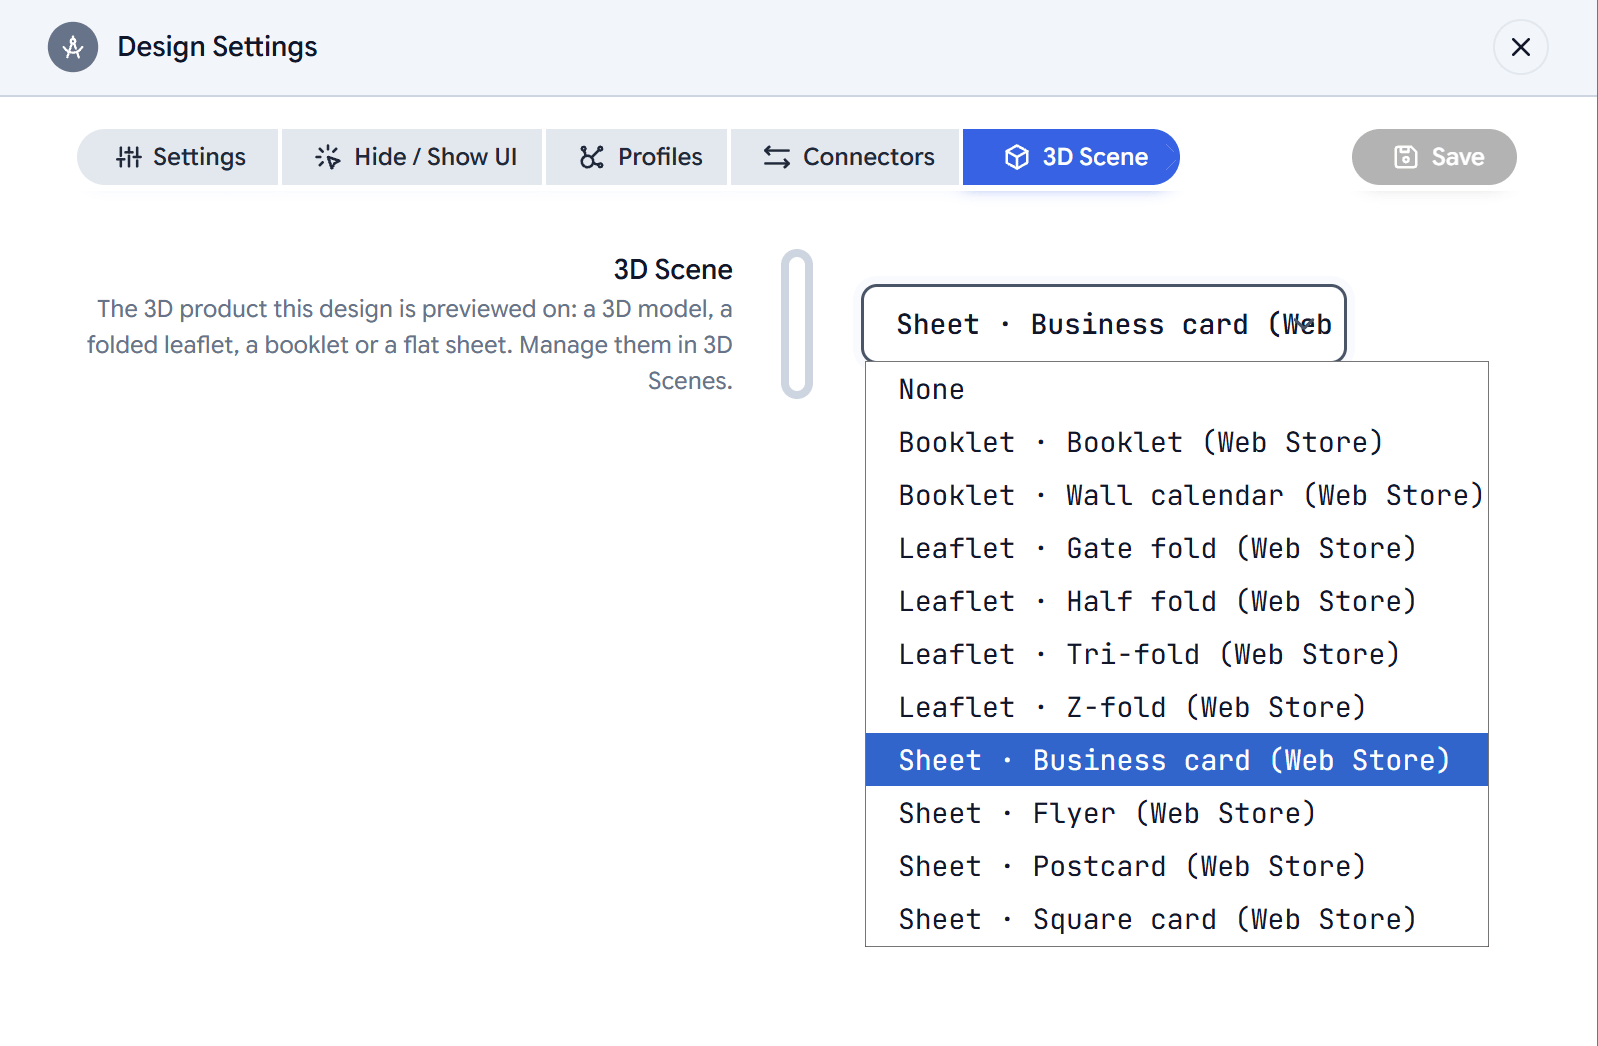Screen dimensions: 1598x1046
Task: Open the Hide / Show UI tab
Action: pyautogui.click(x=412, y=157)
